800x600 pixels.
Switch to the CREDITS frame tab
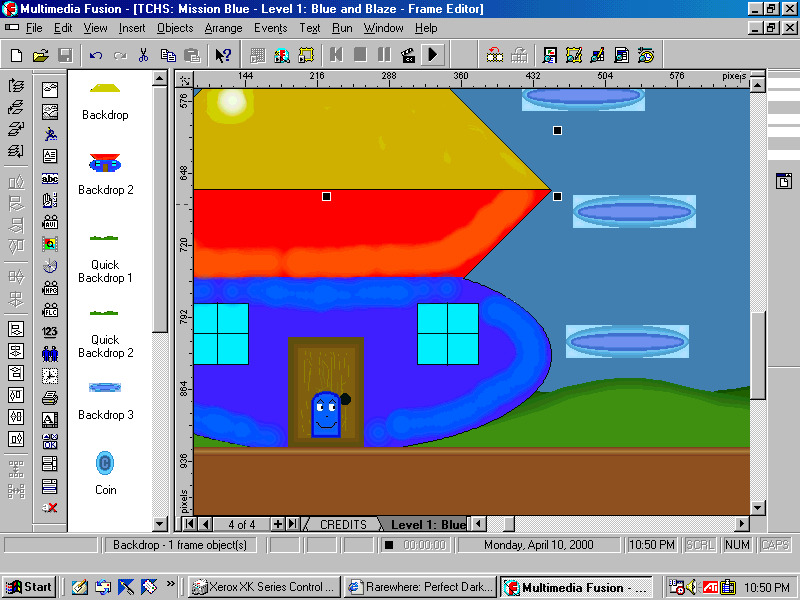[x=343, y=525]
